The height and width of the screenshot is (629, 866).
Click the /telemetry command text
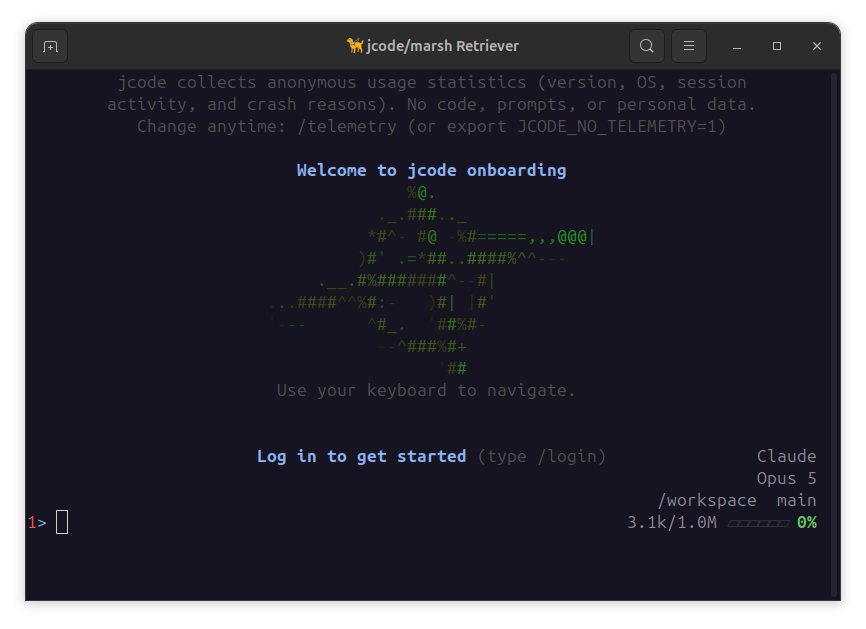click(x=346, y=126)
